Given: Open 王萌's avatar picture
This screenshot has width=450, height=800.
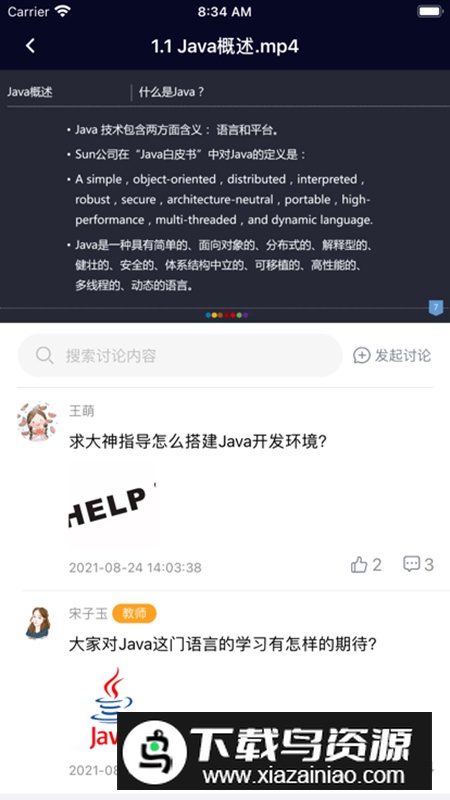Looking at the screenshot, I should (x=37, y=421).
